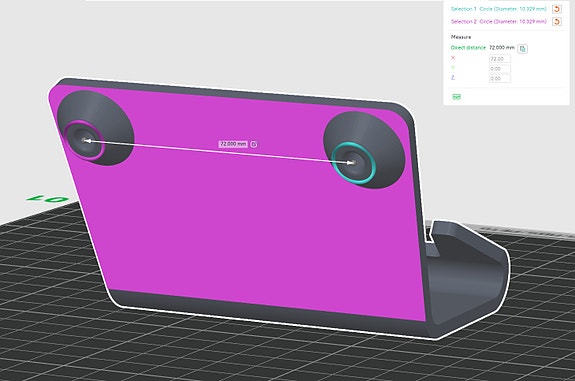Reset Selection 2 with its undo icon
Screen dimensions: 575x381
coord(557,22)
